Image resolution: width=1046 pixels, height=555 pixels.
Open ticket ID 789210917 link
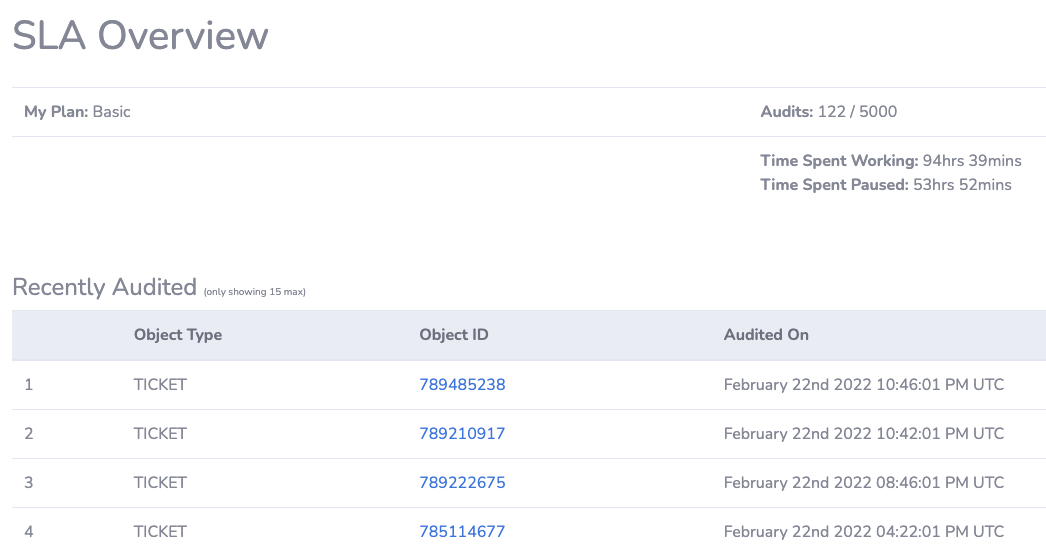click(x=462, y=434)
